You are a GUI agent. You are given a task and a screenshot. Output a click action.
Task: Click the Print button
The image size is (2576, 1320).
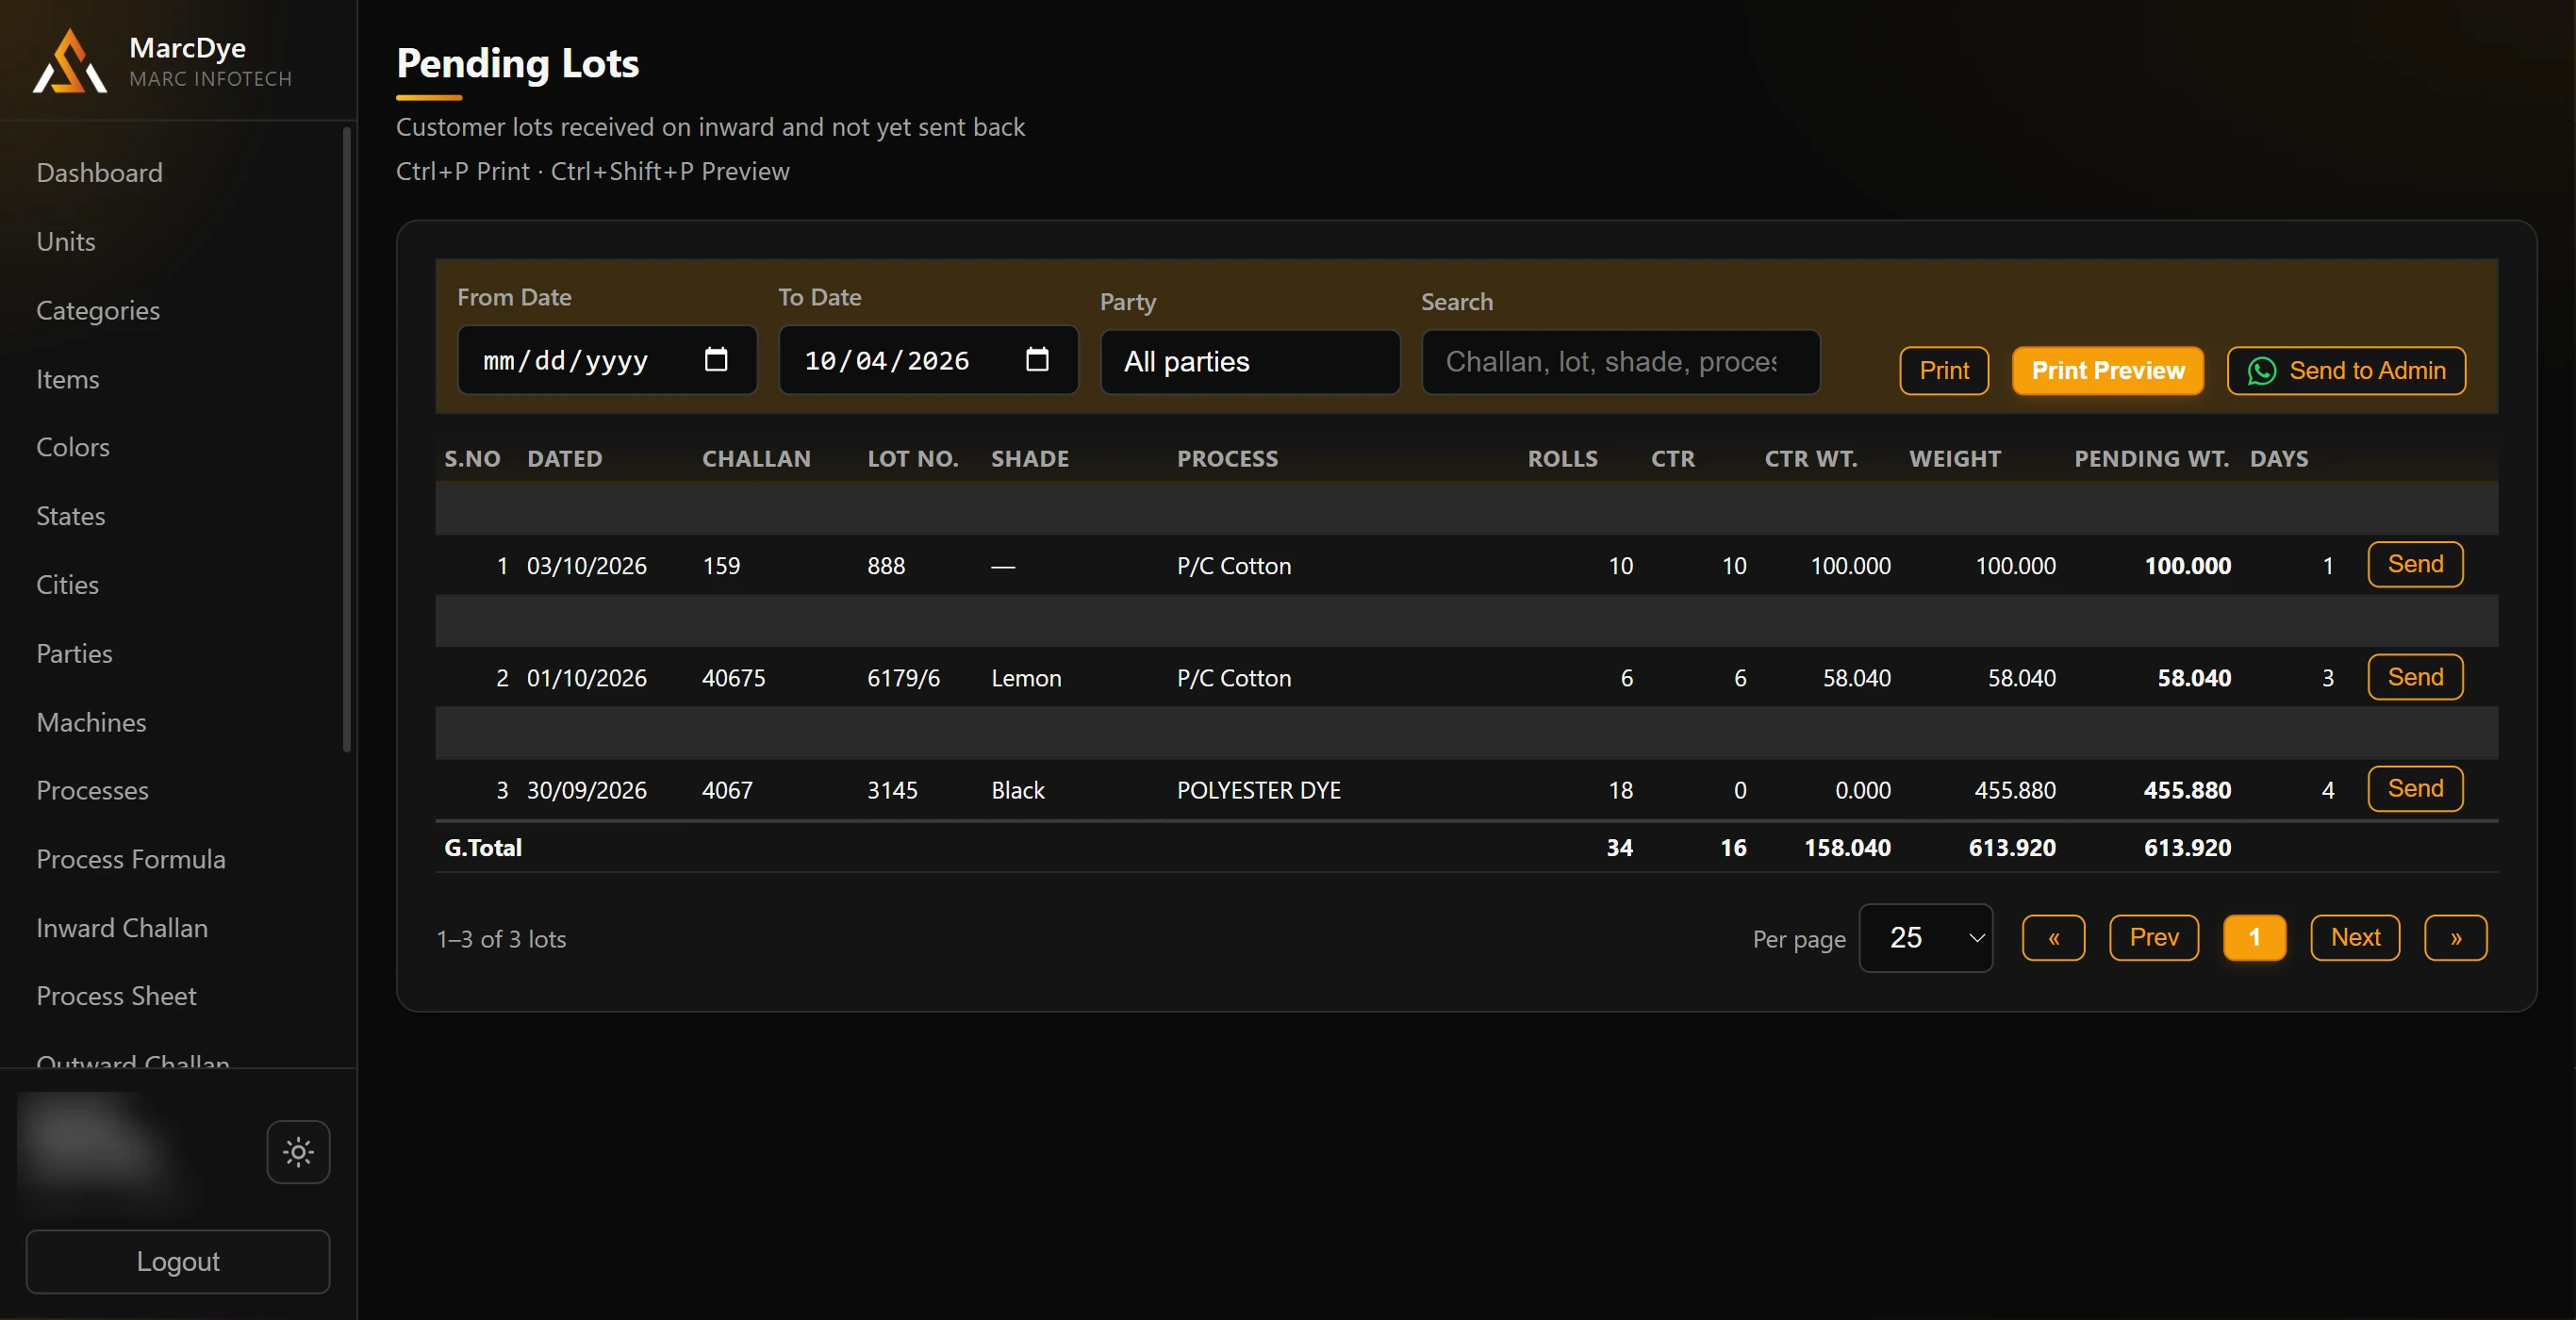pyautogui.click(x=1943, y=371)
